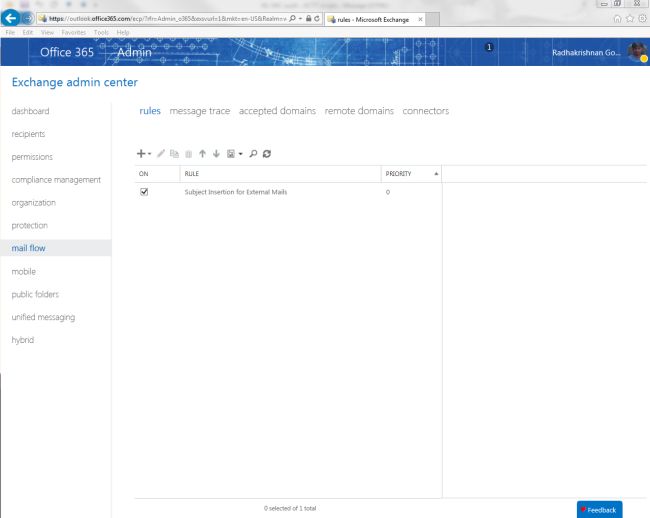Image resolution: width=650 pixels, height=518 pixels.
Task: Open public folders in the sidebar
Action: click(x=35, y=294)
